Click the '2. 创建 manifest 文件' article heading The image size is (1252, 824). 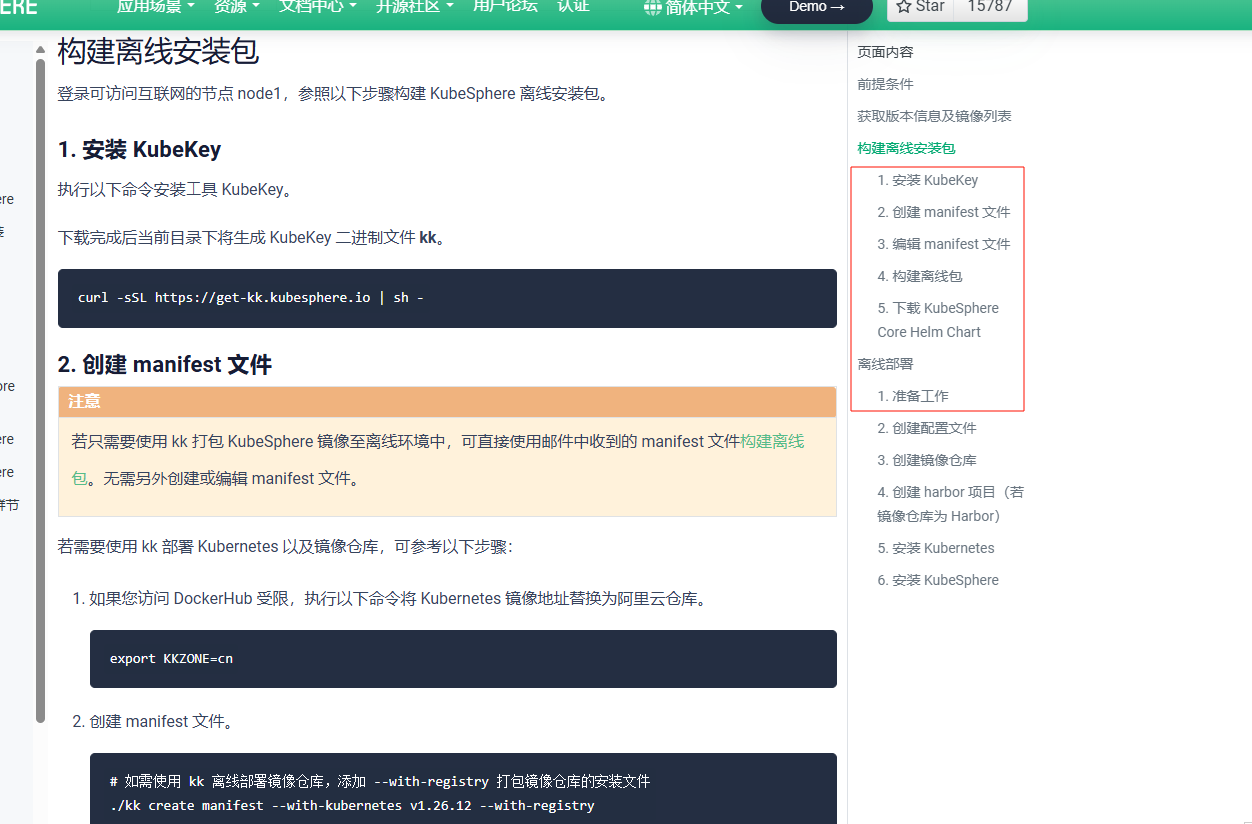pos(165,365)
